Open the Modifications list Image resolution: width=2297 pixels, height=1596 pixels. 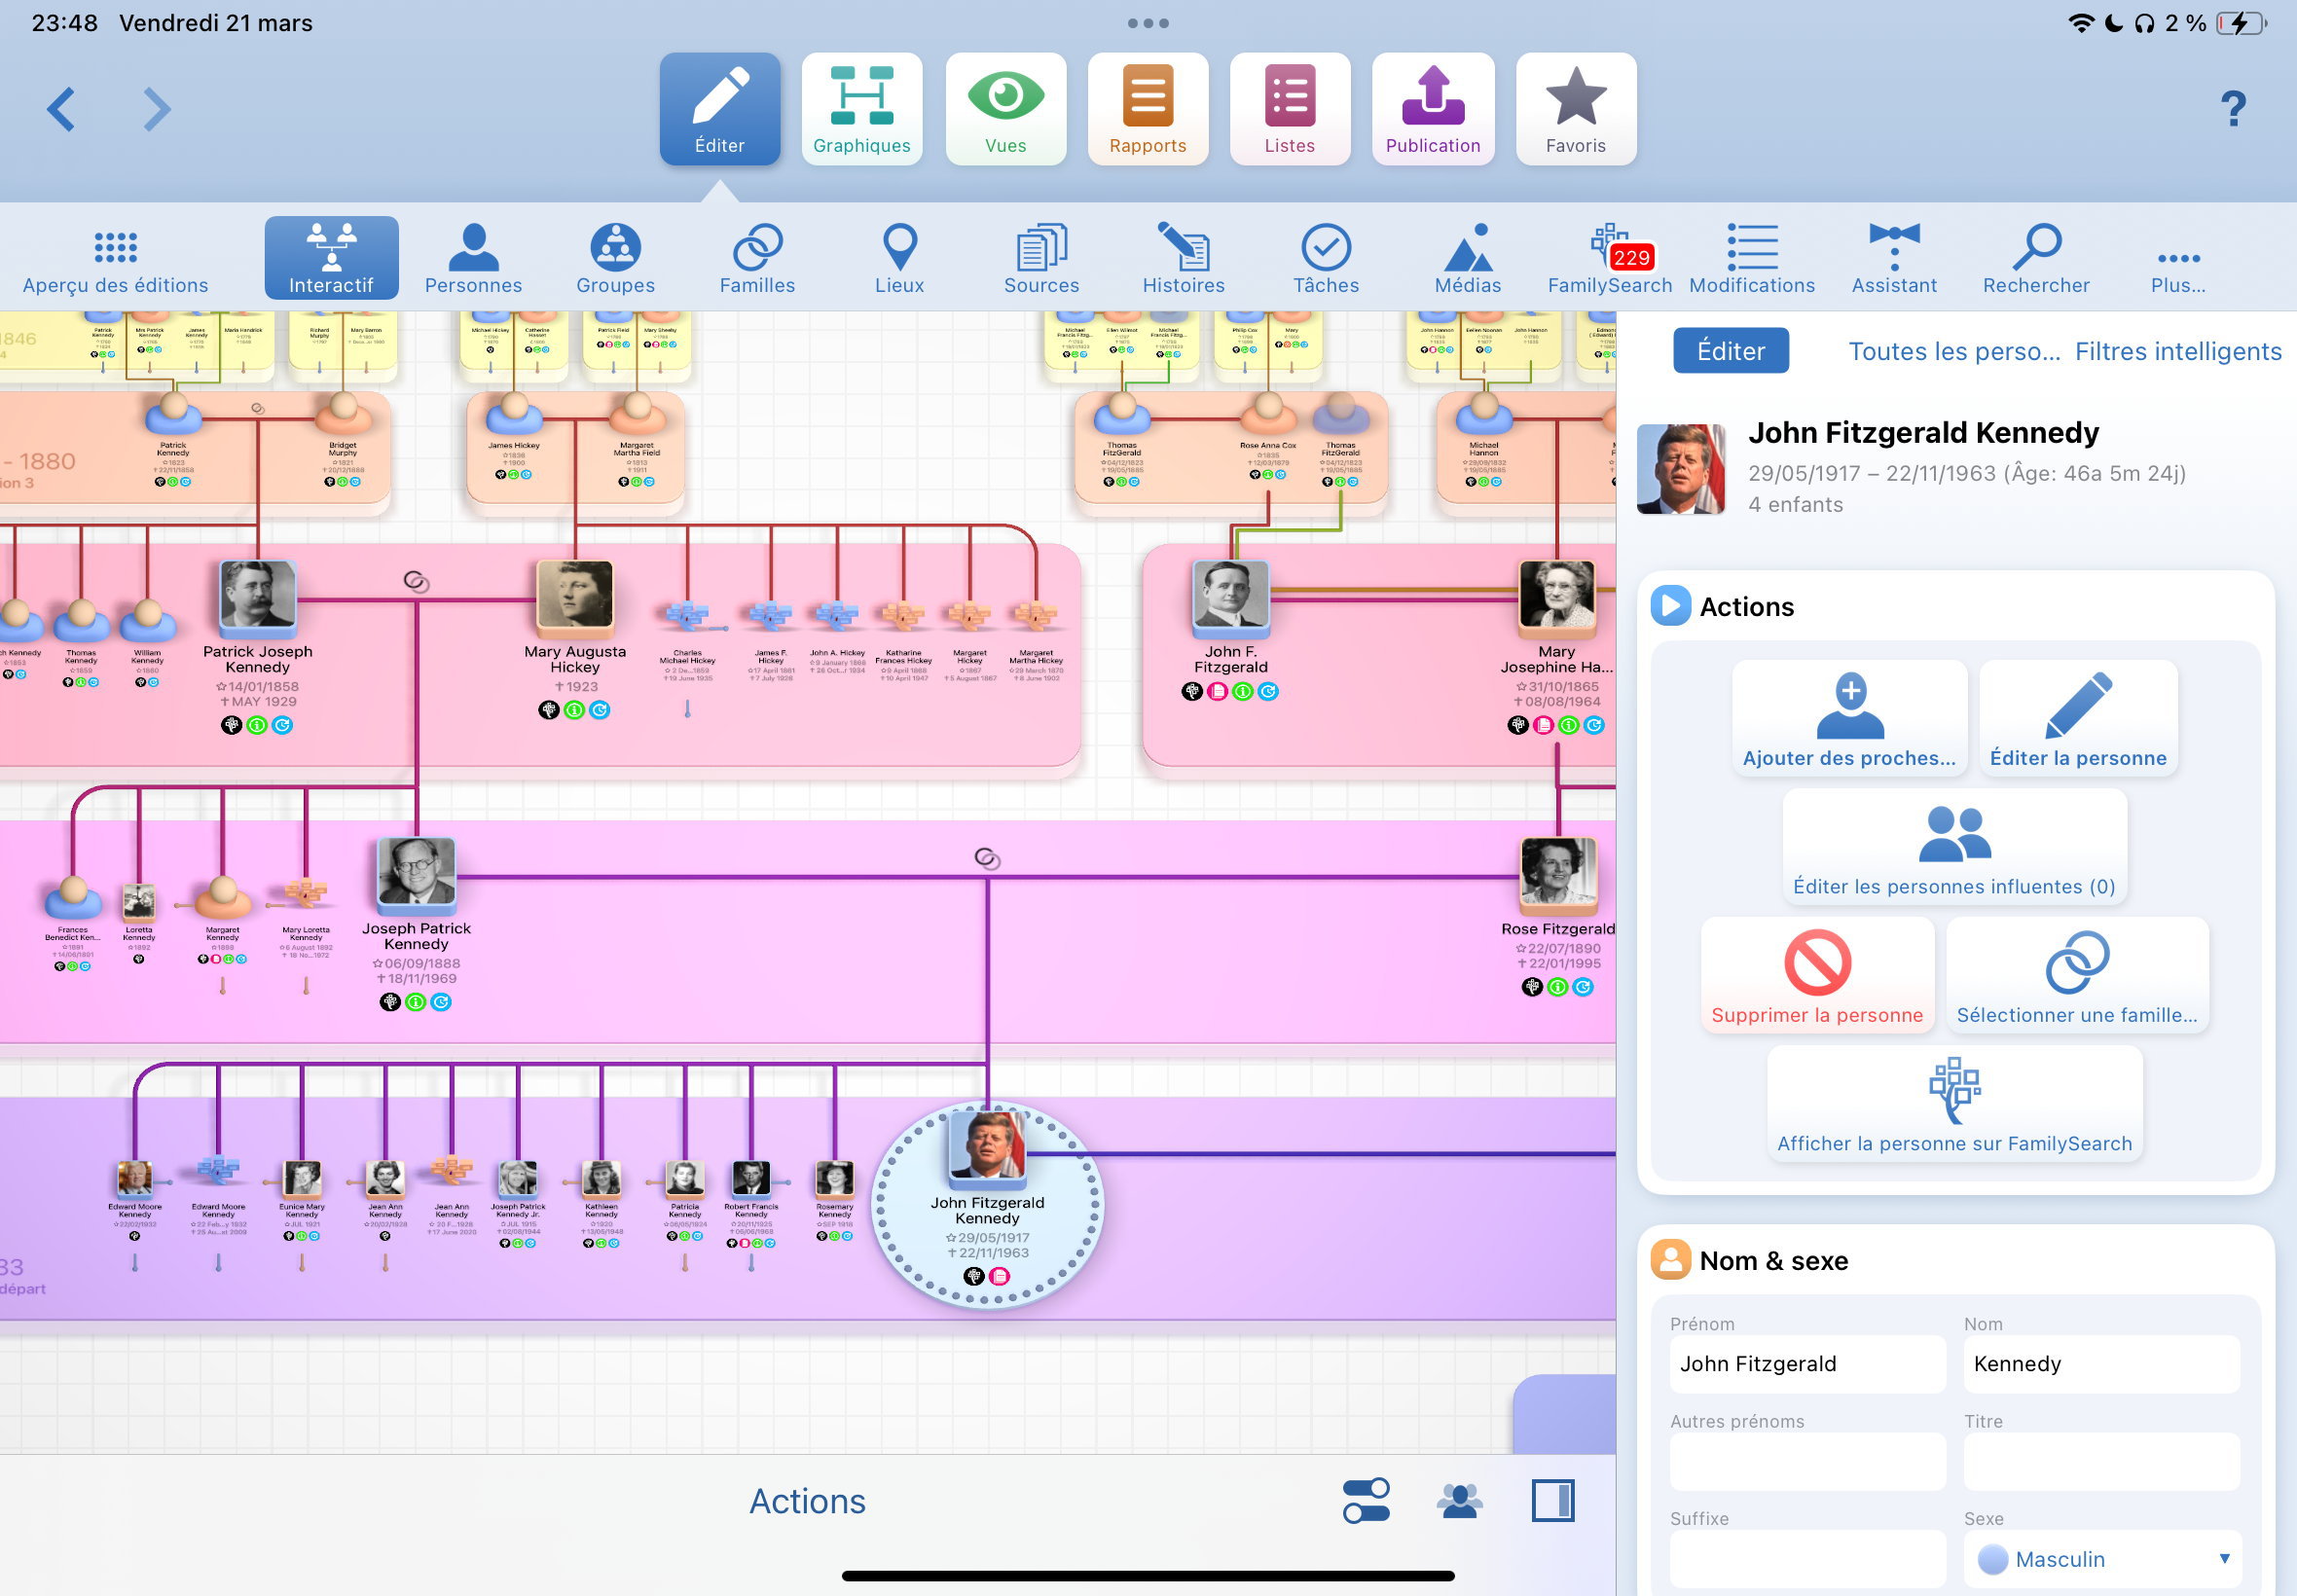(x=1752, y=258)
